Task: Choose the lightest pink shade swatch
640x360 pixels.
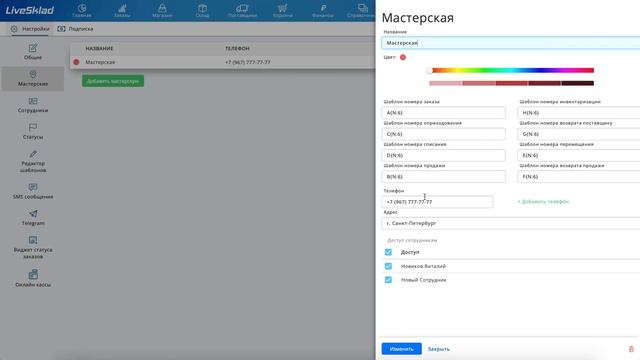Action: [x=445, y=83]
